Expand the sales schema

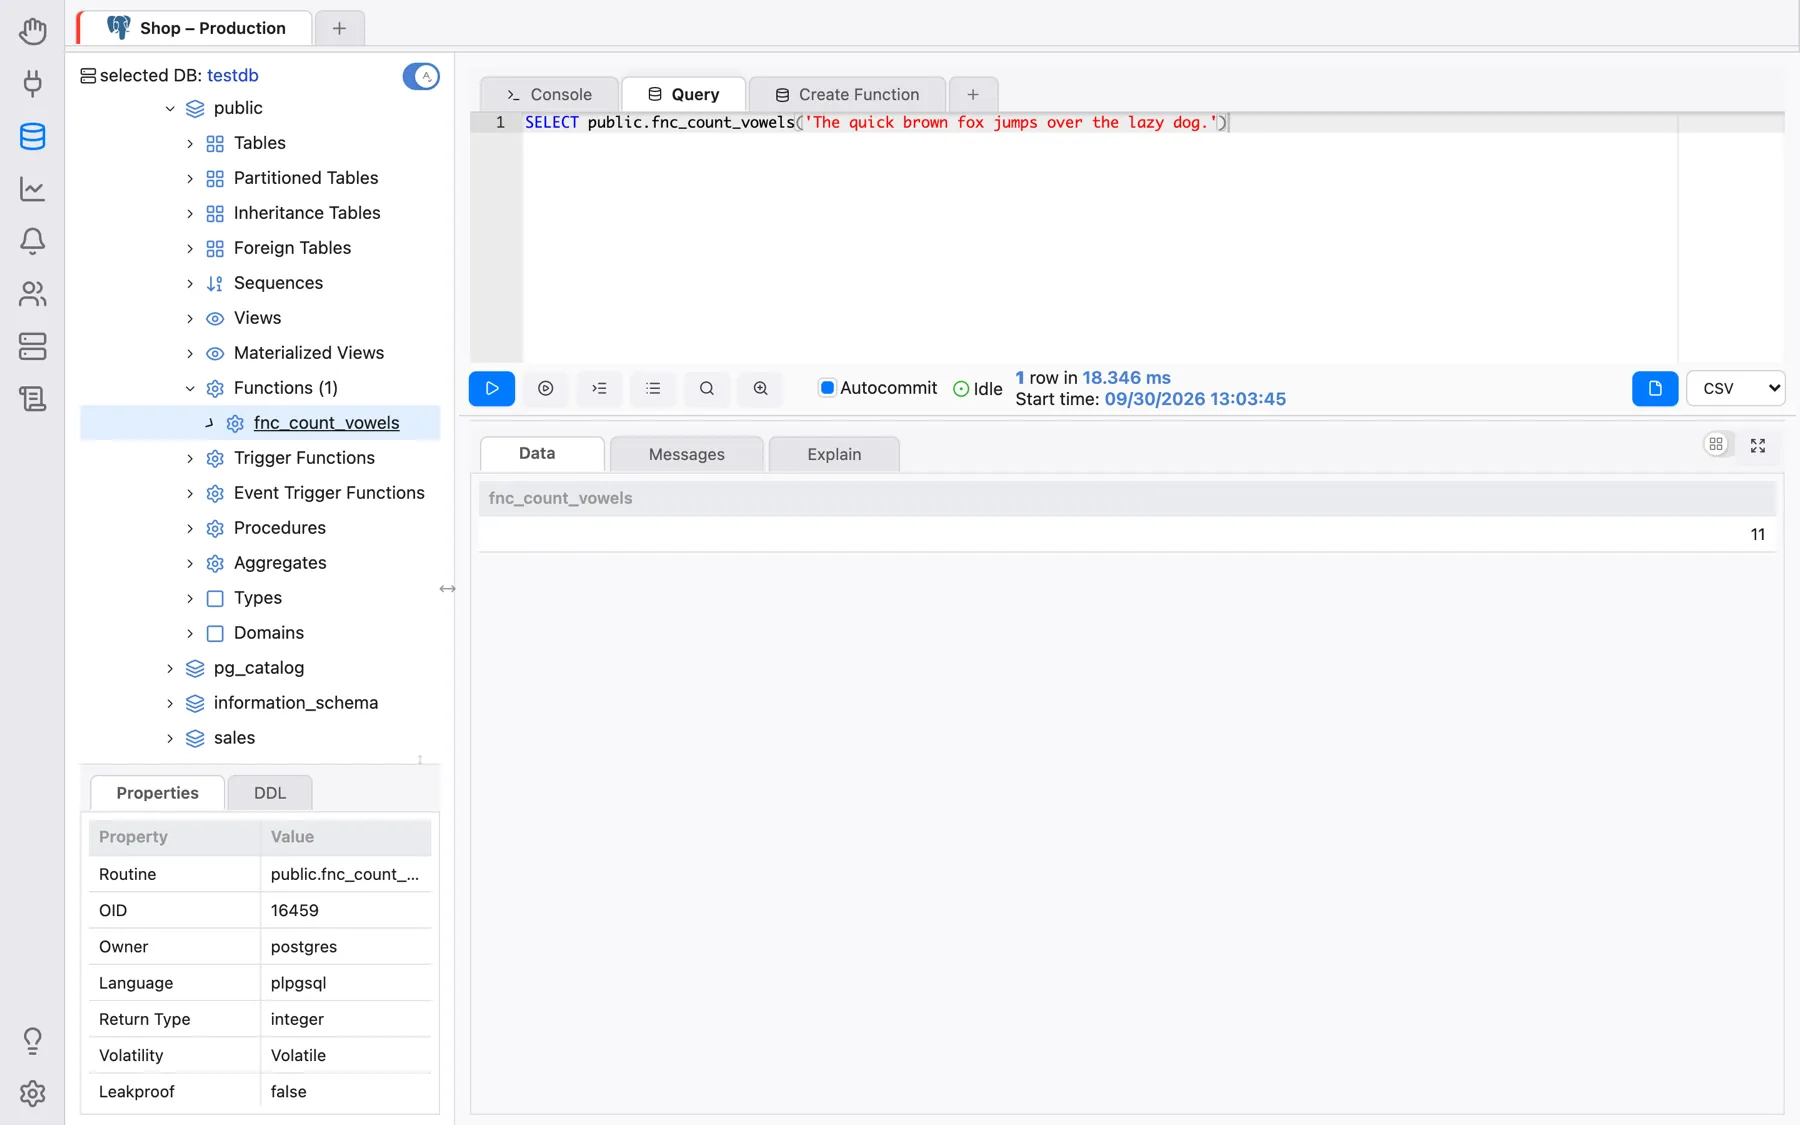tap(170, 738)
